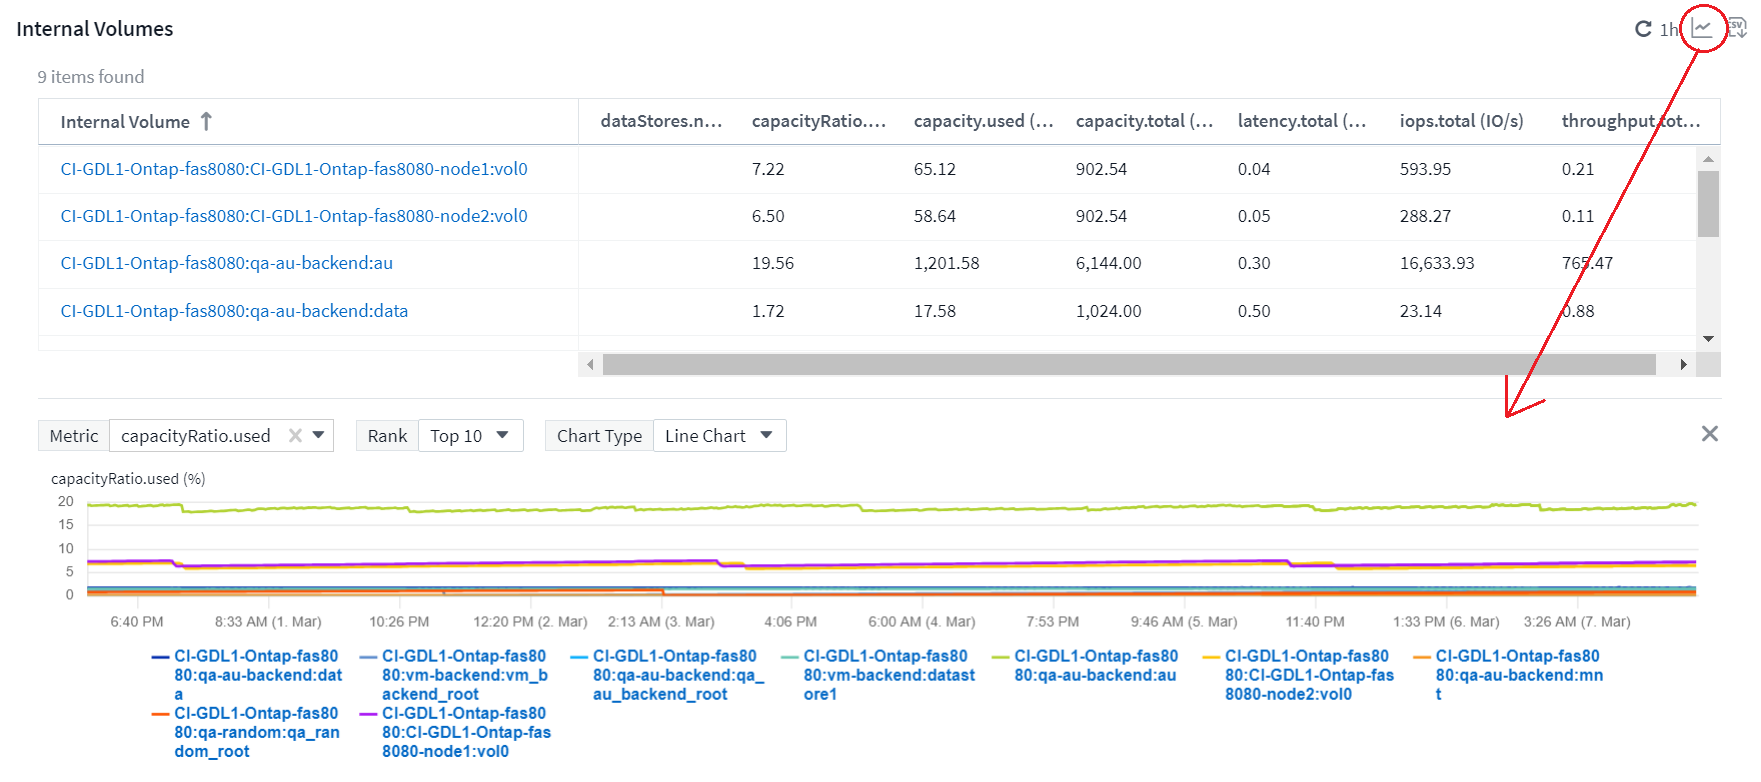The image size is (1761, 782).
Task: Open the node1:vol0 internal volume link
Action: 294,169
